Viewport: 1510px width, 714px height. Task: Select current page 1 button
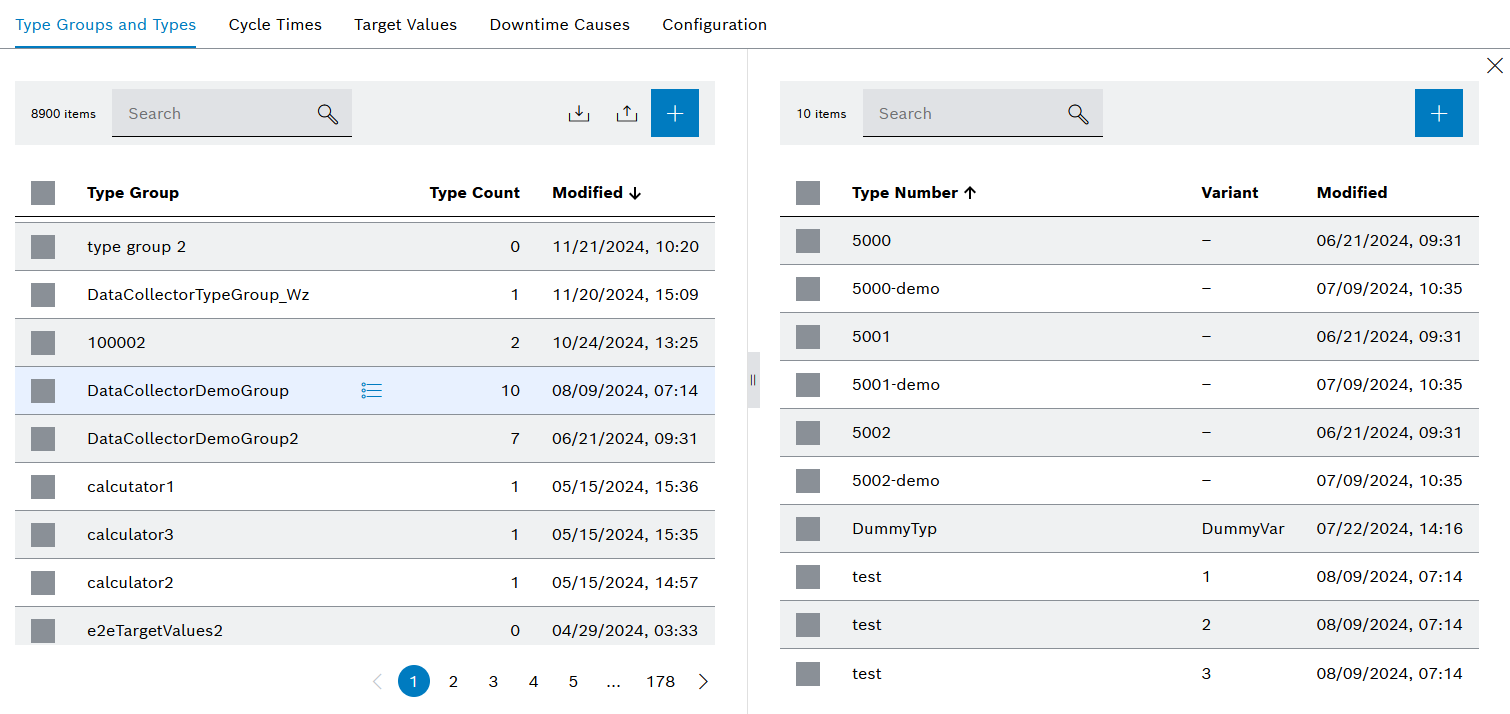[414, 682]
